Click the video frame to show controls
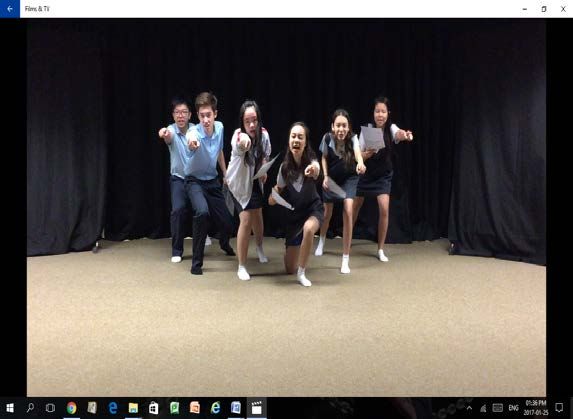The height and width of the screenshot is (419, 573). [286, 207]
